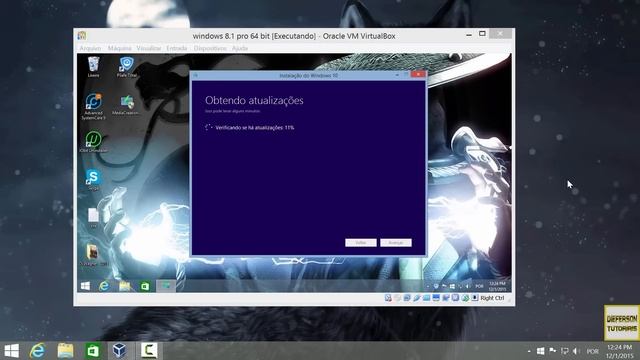
Task: Click the Right Ctrl host key label
Action: tap(492, 298)
